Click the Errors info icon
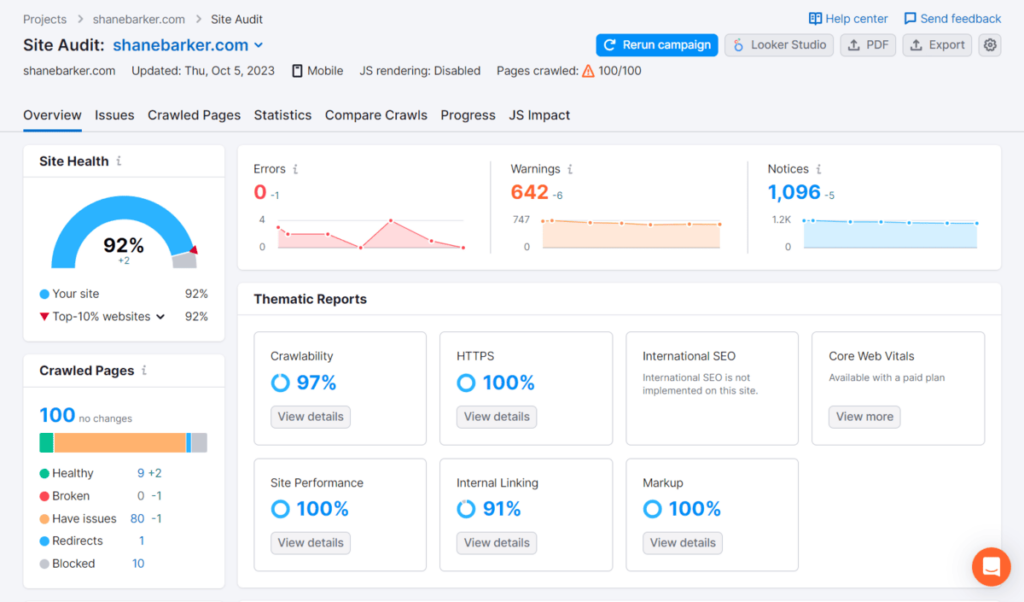Viewport: 1024px width, 602px height. tap(295, 169)
